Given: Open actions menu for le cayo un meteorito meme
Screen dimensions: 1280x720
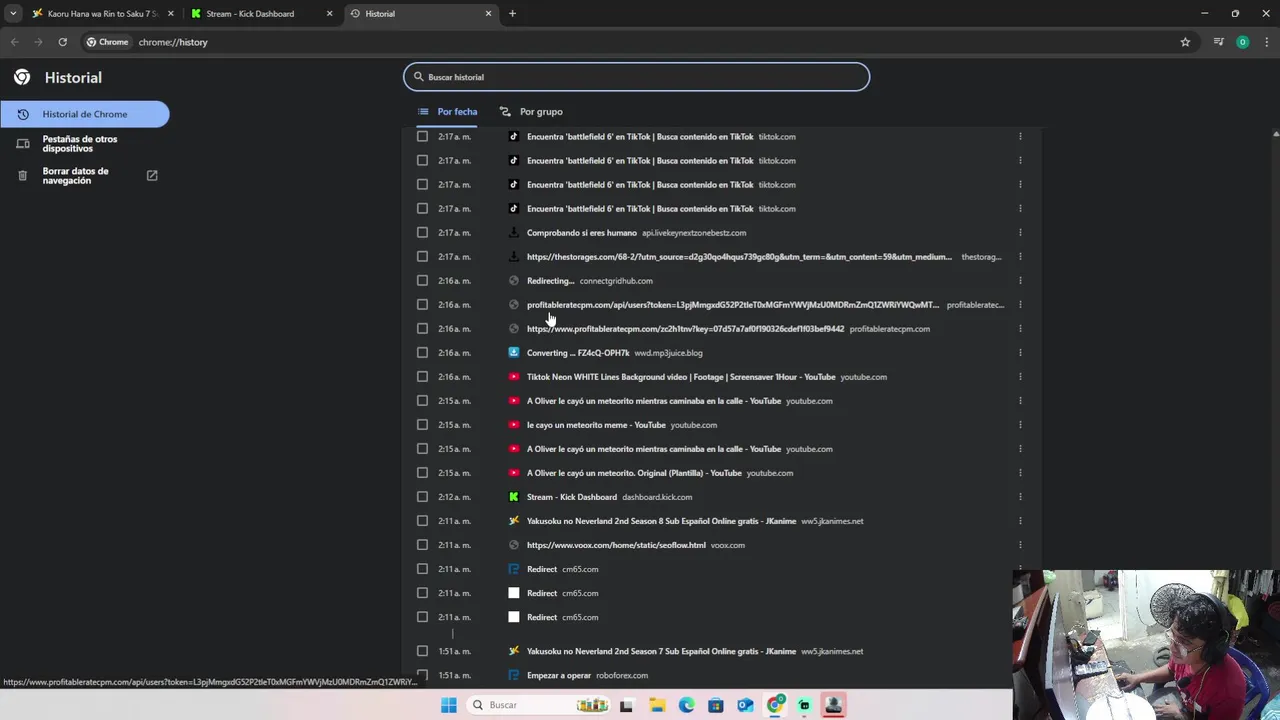Looking at the screenshot, I should point(1020,425).
